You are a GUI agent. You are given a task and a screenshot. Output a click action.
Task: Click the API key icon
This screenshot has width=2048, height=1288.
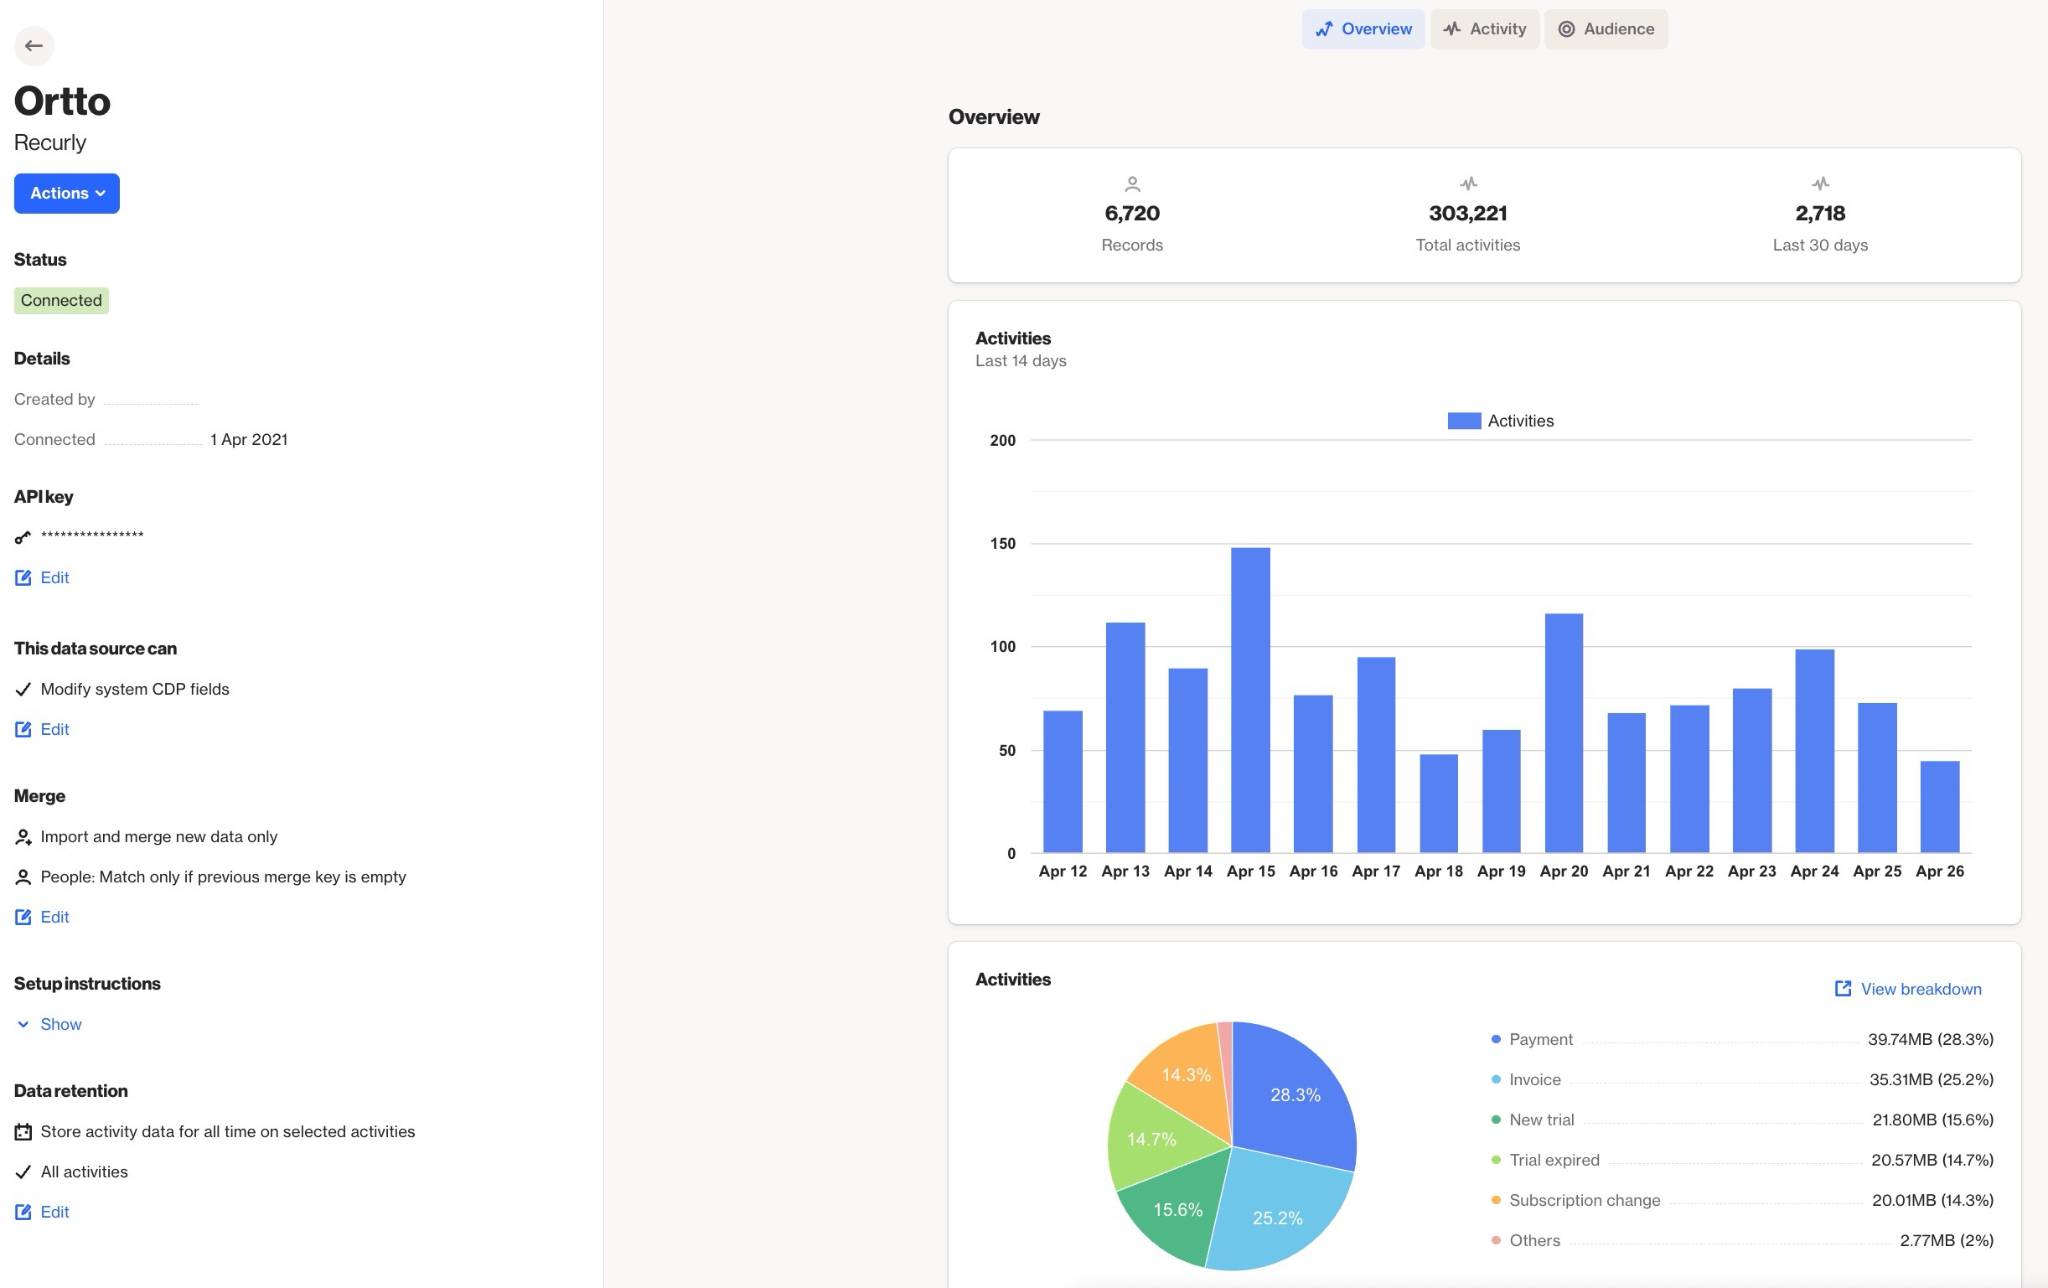point(23,537)
